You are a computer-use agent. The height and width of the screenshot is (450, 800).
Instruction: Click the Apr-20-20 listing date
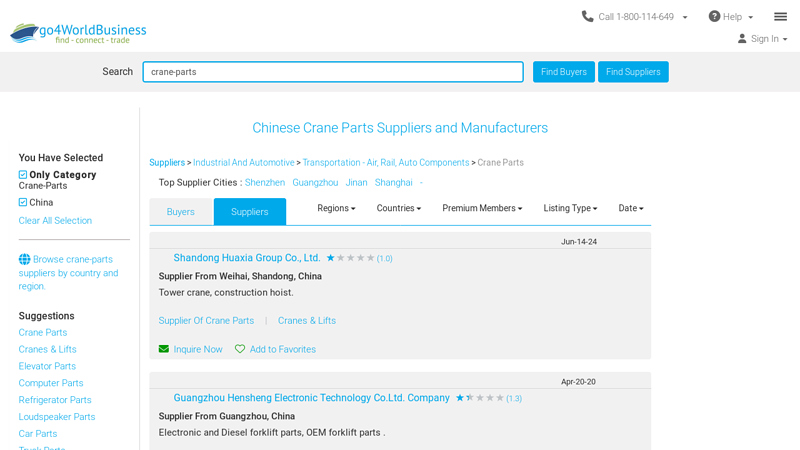(578, 381)
